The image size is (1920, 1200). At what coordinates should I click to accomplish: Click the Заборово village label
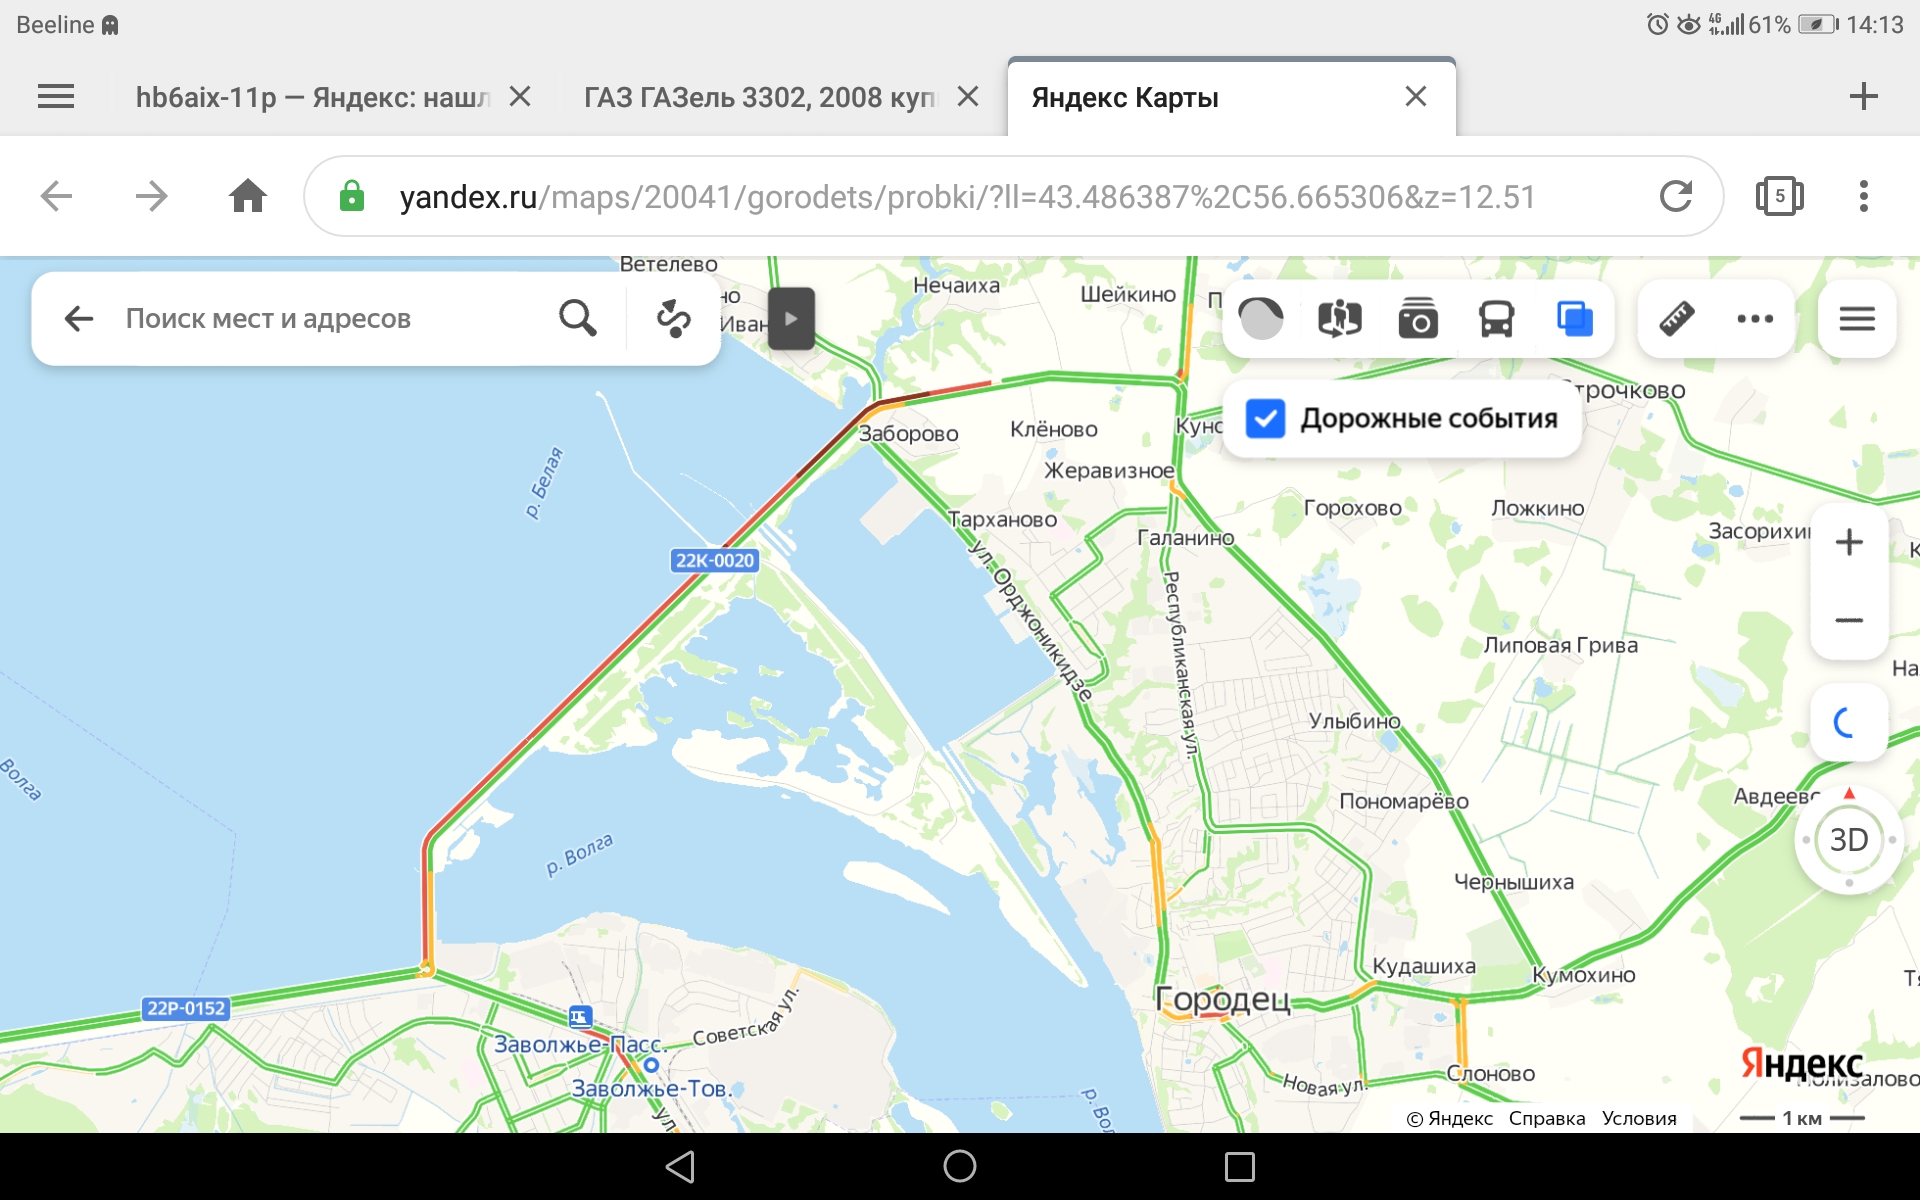(x=909, y=434)
